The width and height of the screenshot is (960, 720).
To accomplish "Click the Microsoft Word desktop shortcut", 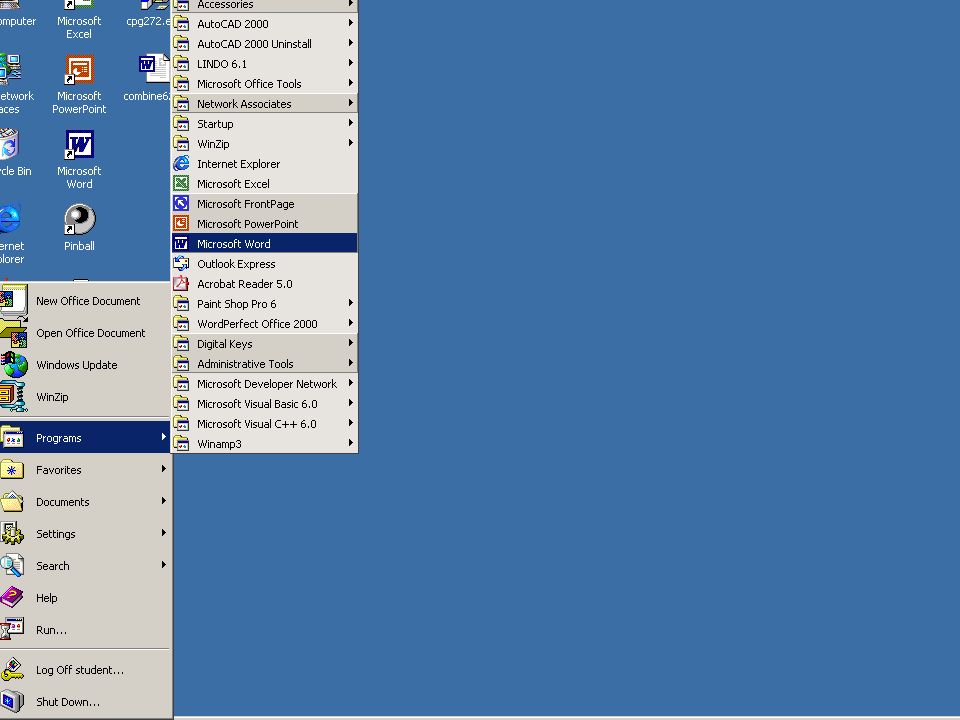I will (x=79, y=159).
